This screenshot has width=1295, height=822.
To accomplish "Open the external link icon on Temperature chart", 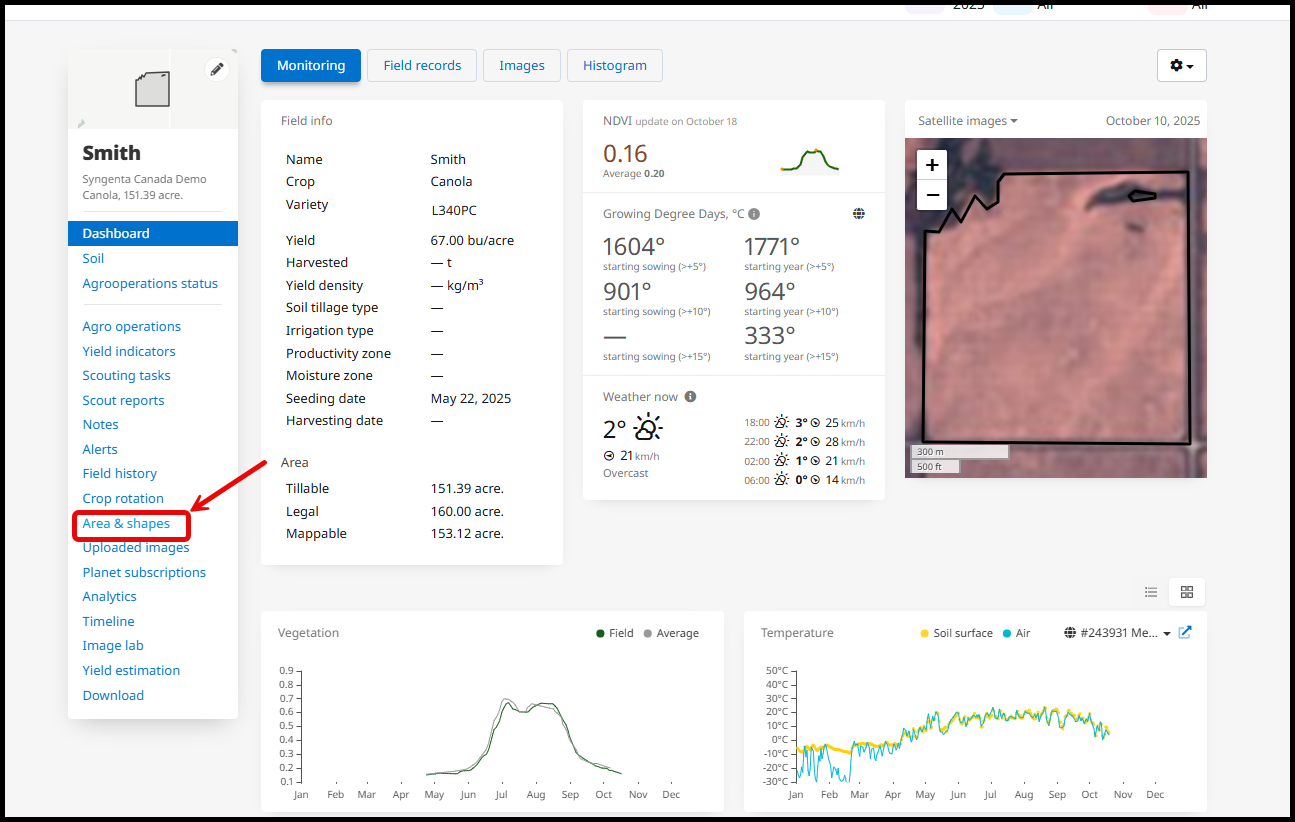I will [x=1185, y=632].
